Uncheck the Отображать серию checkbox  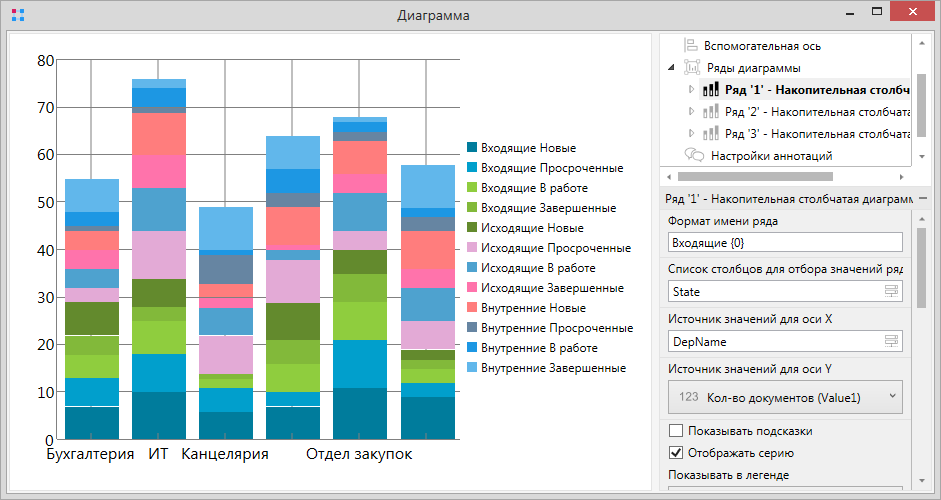(x=676, y=453)
